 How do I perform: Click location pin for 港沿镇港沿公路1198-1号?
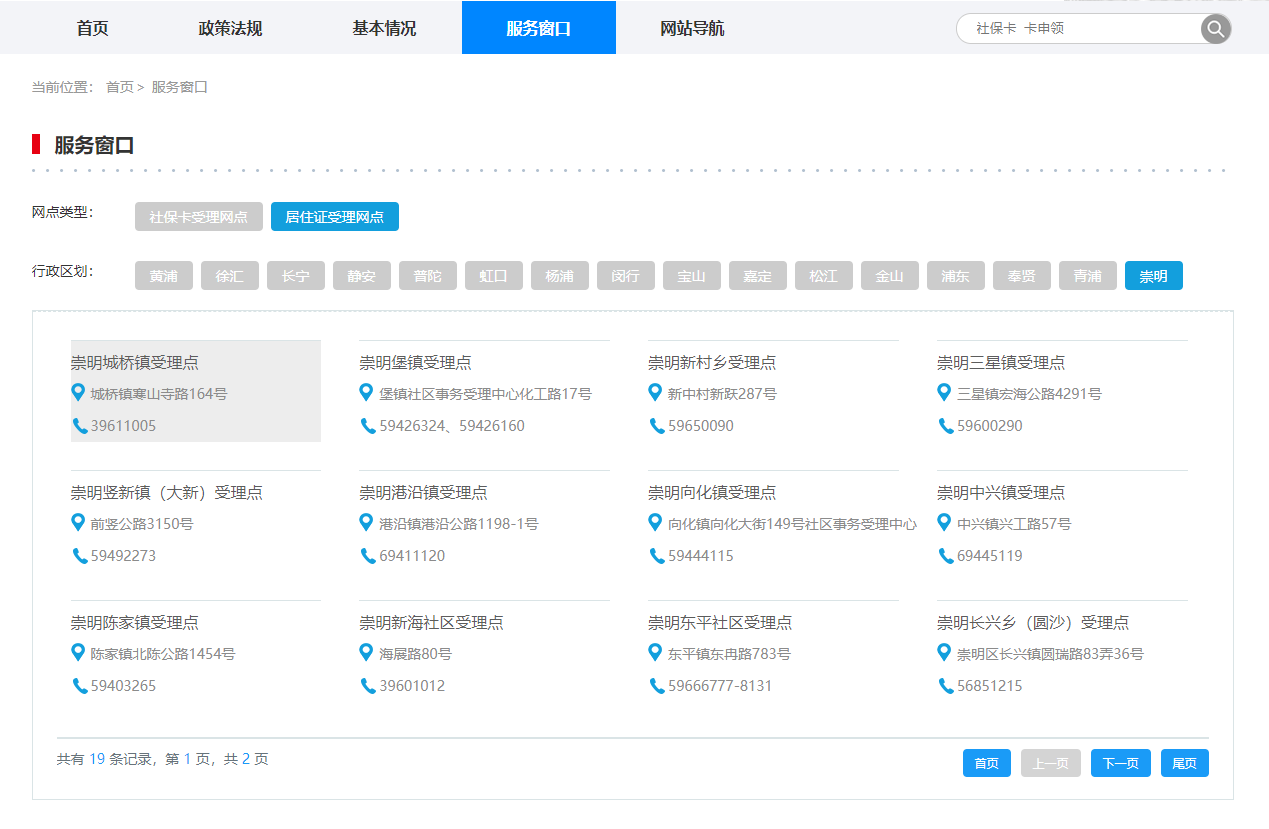[x=367, y=523]
